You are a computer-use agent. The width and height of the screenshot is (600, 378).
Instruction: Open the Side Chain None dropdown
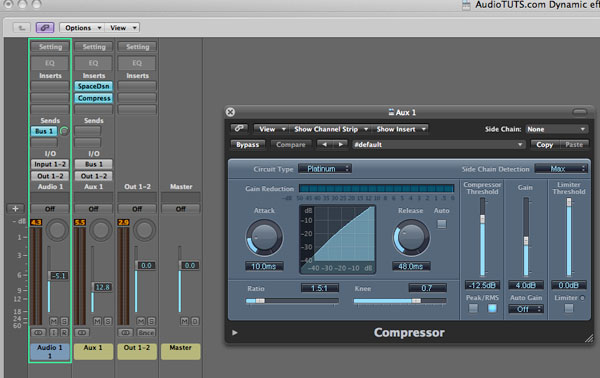[x=556, y=129]
